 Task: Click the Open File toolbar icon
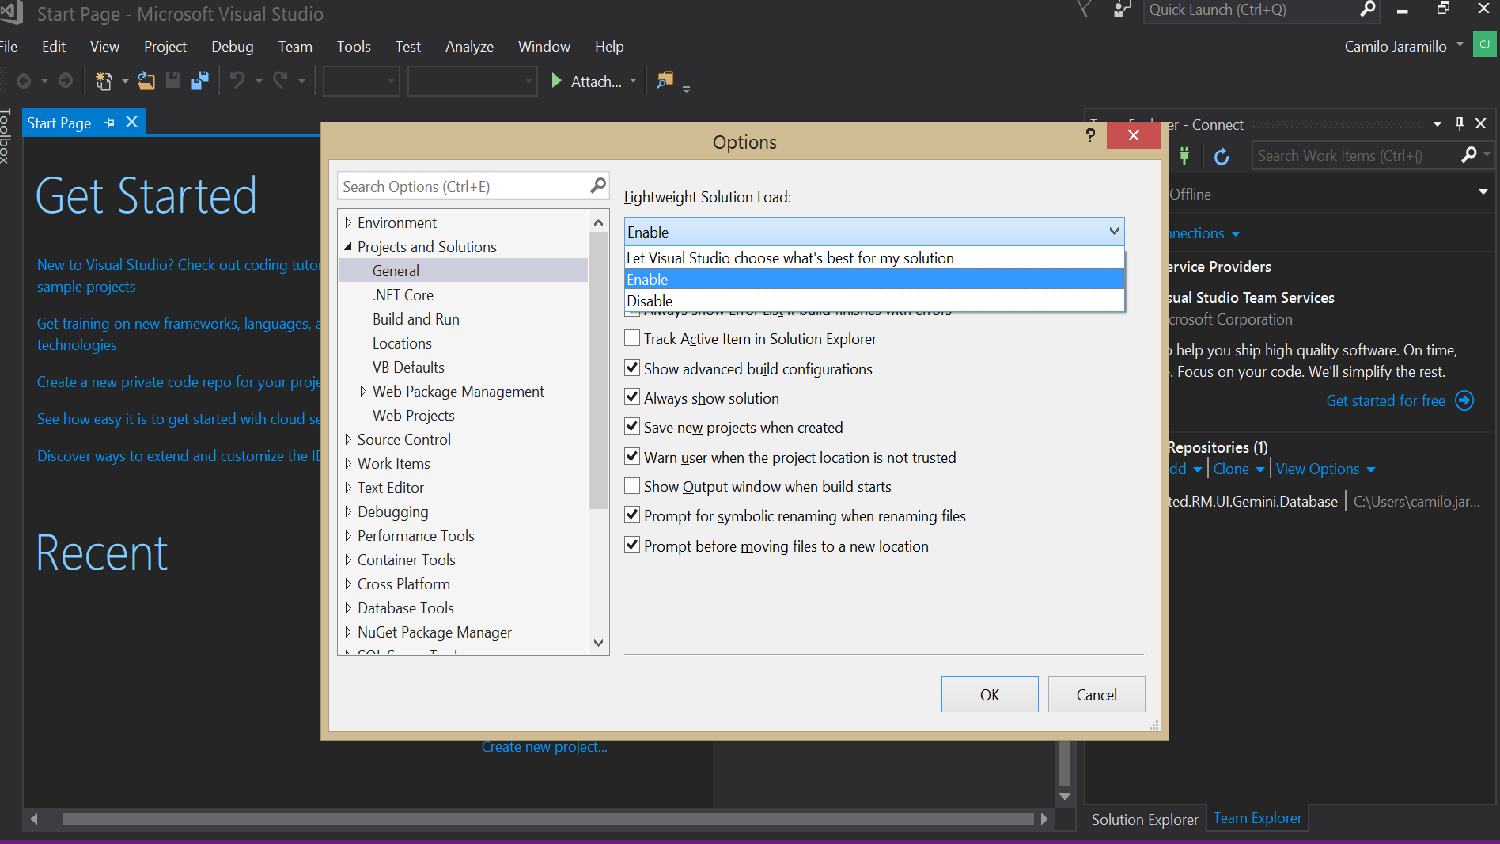[146, 81]
